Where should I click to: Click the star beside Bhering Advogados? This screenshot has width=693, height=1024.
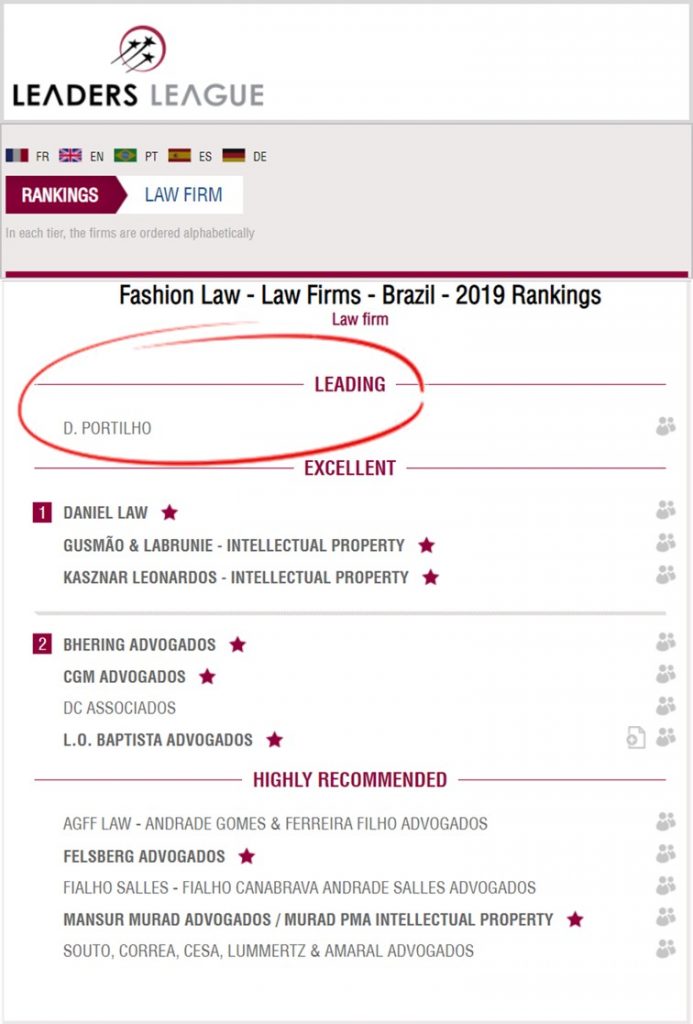(x=238, y=645)
